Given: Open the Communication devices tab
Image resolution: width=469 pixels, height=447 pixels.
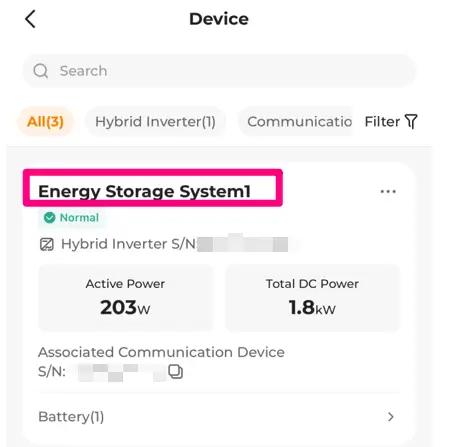Looking at the screenshot, I should coord(295,122).
